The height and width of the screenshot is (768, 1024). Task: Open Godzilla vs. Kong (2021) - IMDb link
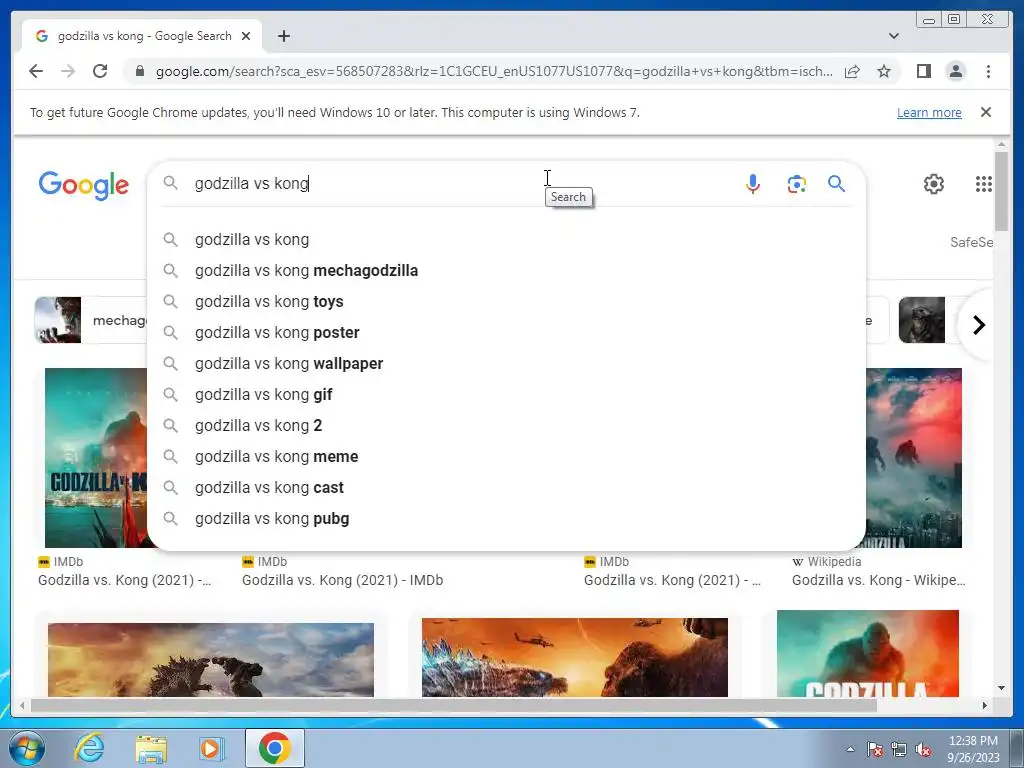[342, 580]
